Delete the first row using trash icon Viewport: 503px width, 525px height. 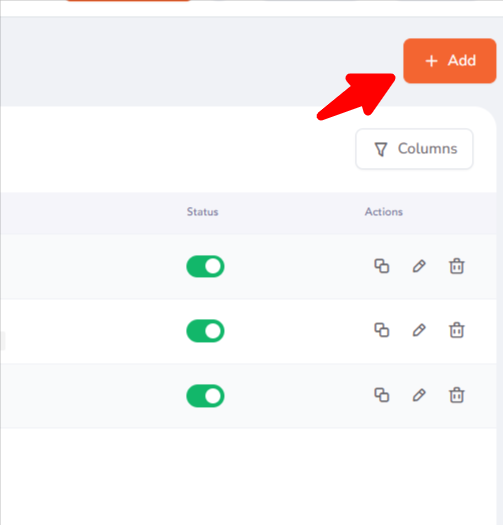click(456, 266)
